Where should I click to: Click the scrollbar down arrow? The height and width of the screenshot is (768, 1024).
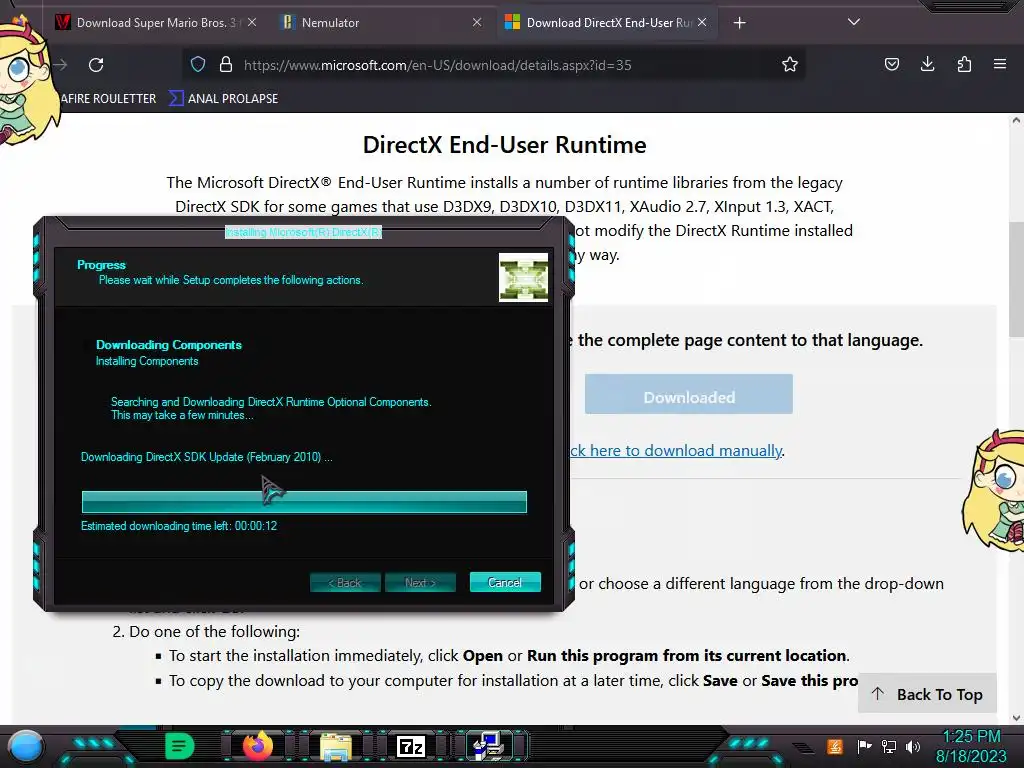pyautogui.click(x=1016, y=718)
